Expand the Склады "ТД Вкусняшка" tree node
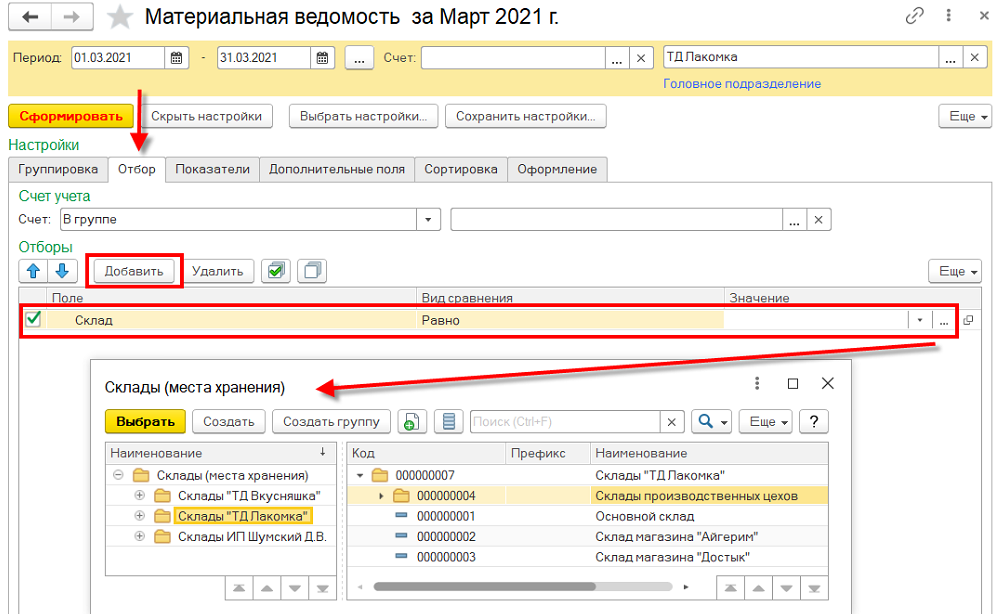994x614 pixels. tap(139, 496)
